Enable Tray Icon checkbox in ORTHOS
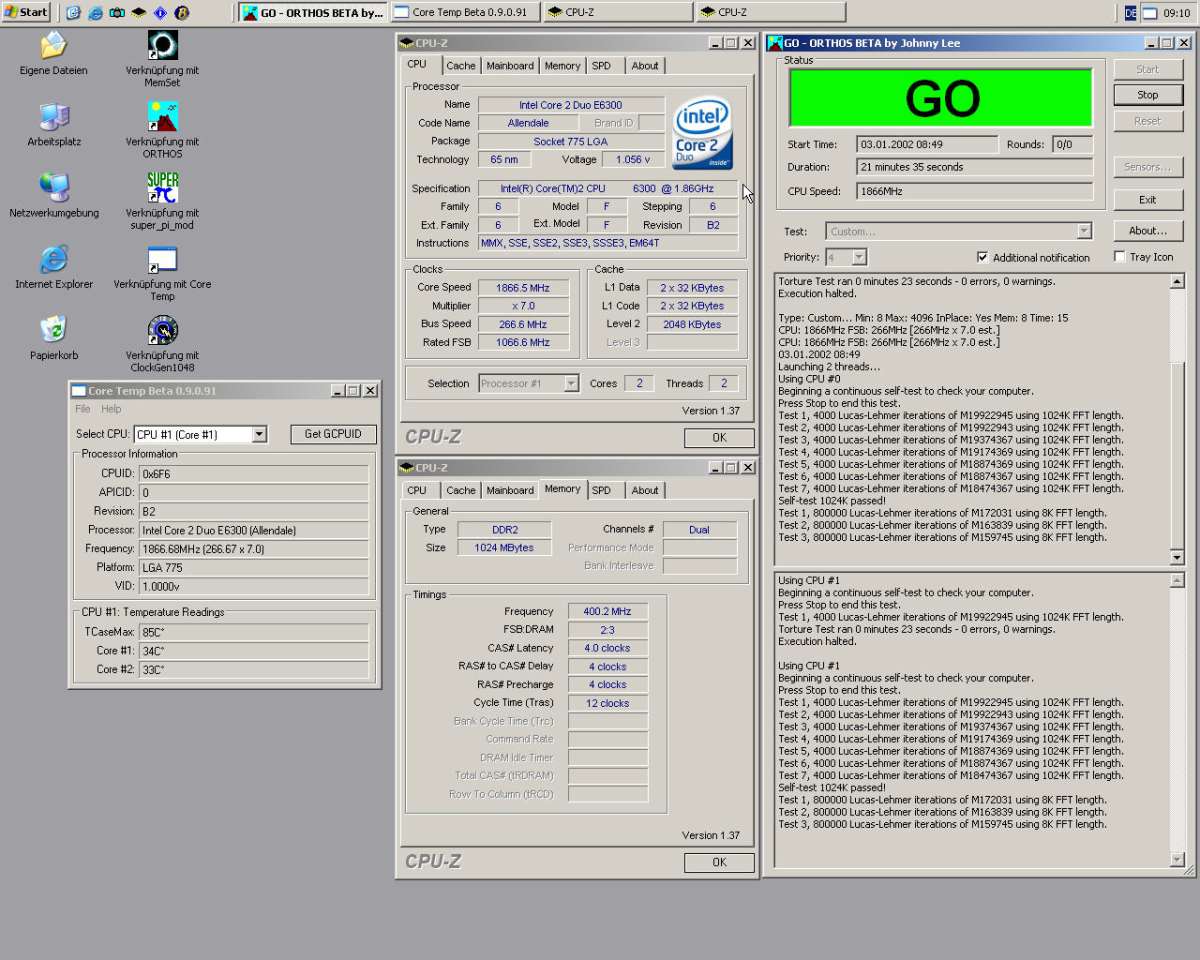 [1120, 257]
